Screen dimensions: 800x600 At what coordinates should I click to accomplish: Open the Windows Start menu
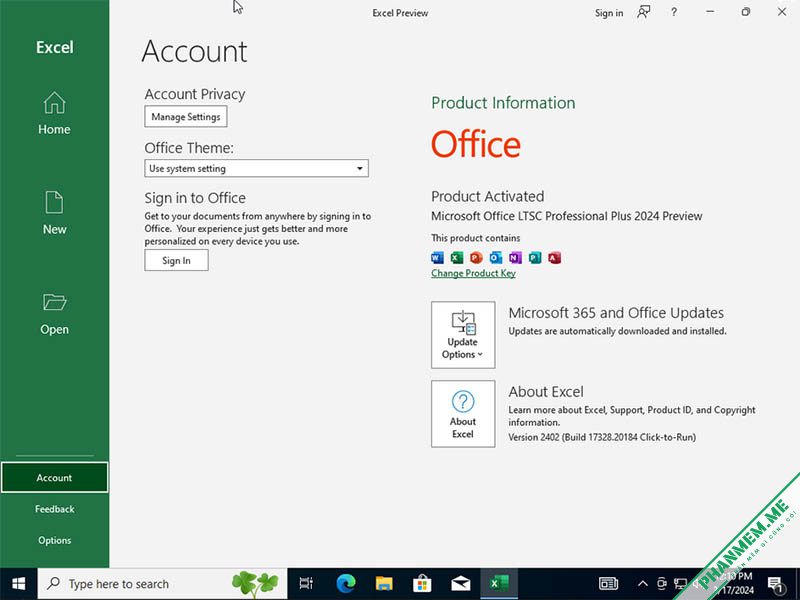point(18,584)
